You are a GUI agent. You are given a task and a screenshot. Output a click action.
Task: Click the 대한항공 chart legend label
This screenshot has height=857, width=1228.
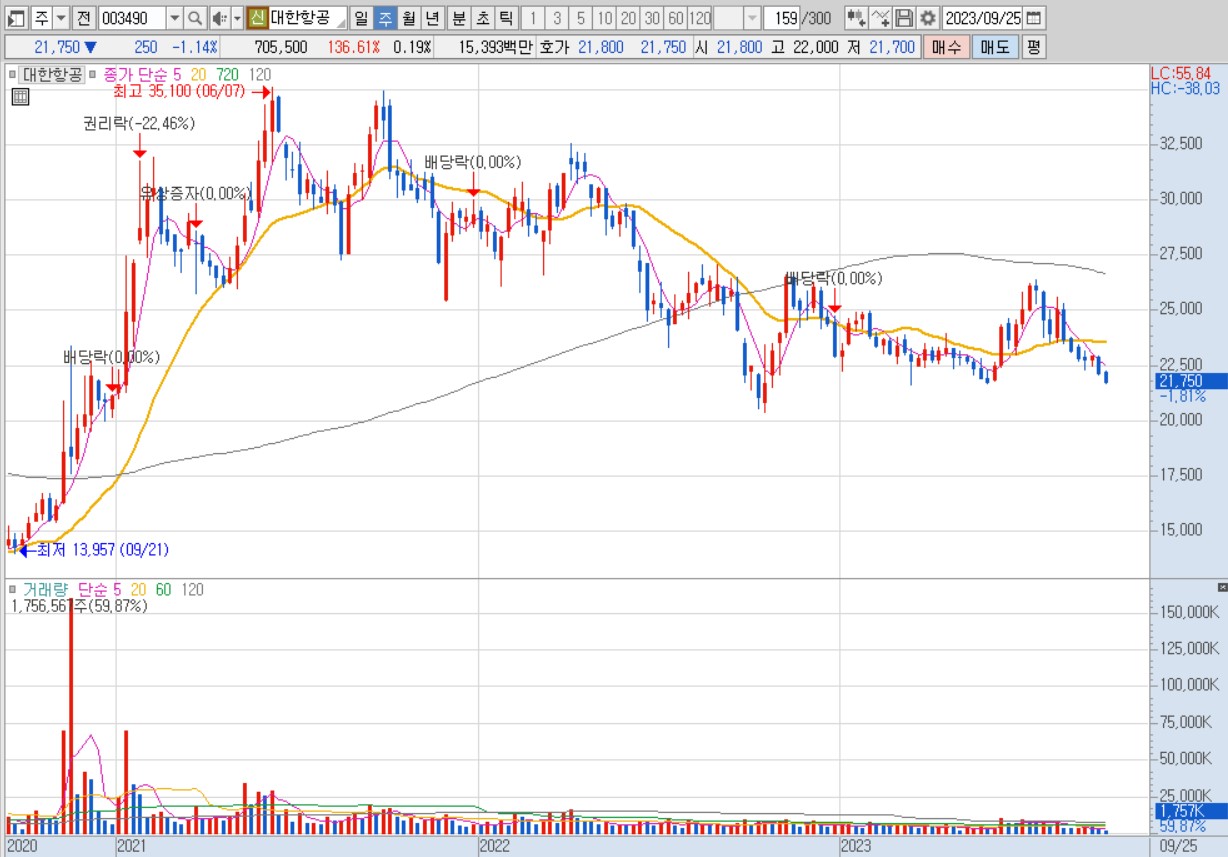(x=54, y=74)
